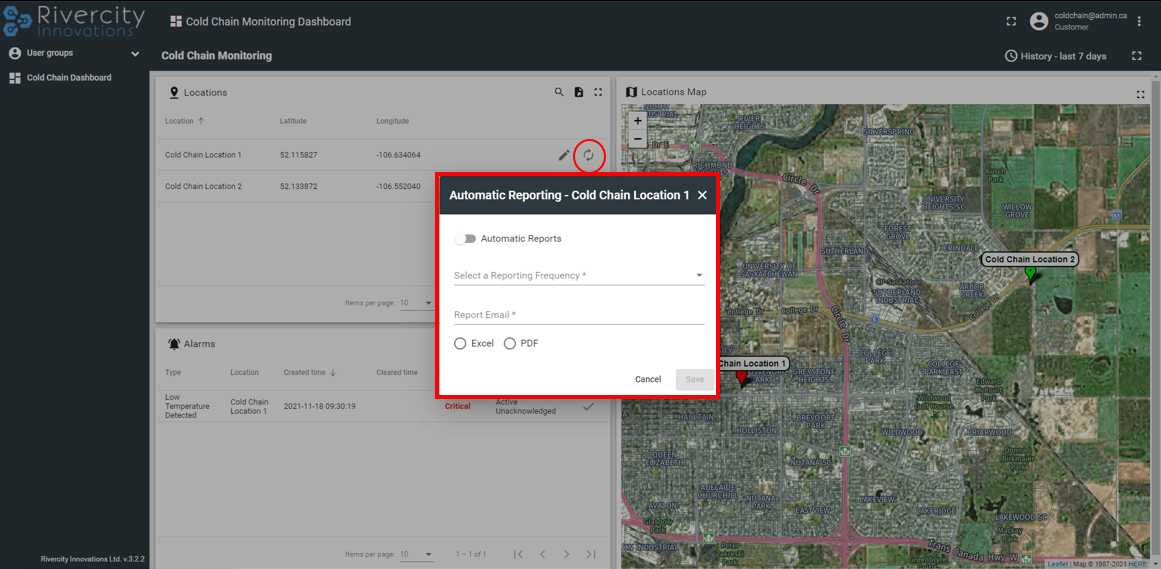Open the Locations panel search icon
1161x569 pixels.
[559, 92]
